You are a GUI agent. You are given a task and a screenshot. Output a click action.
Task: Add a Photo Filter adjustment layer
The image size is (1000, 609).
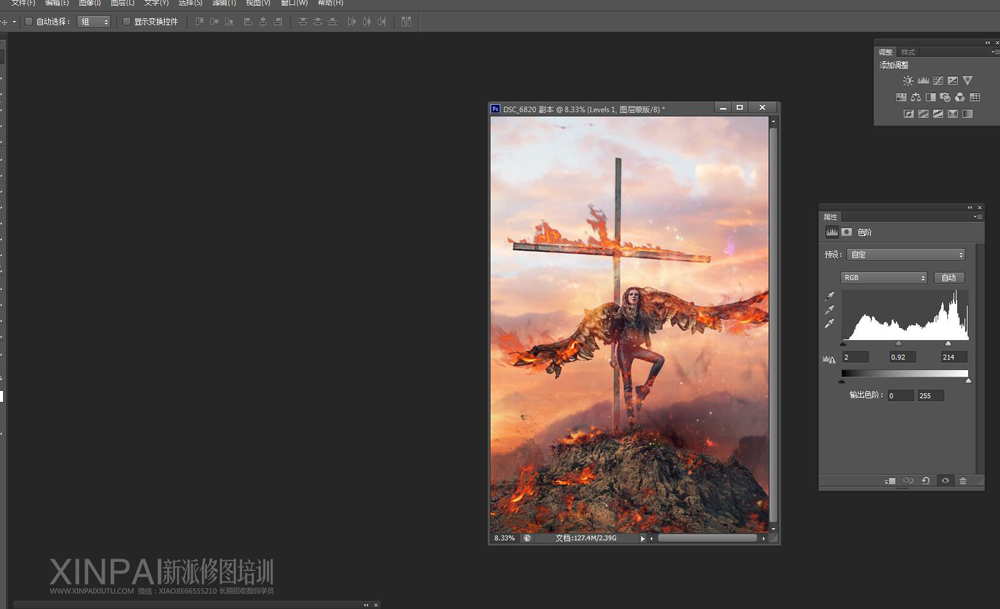pos(945,97)
